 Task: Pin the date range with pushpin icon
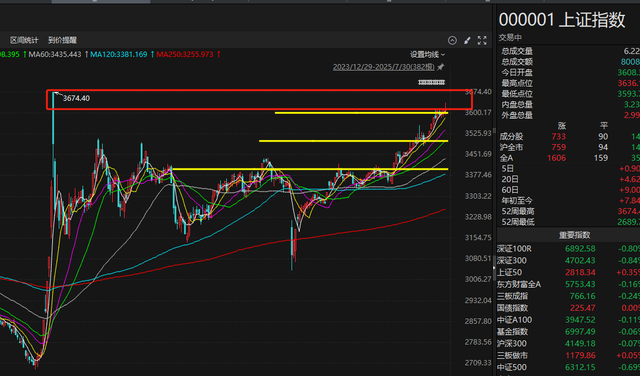point(440,67)
